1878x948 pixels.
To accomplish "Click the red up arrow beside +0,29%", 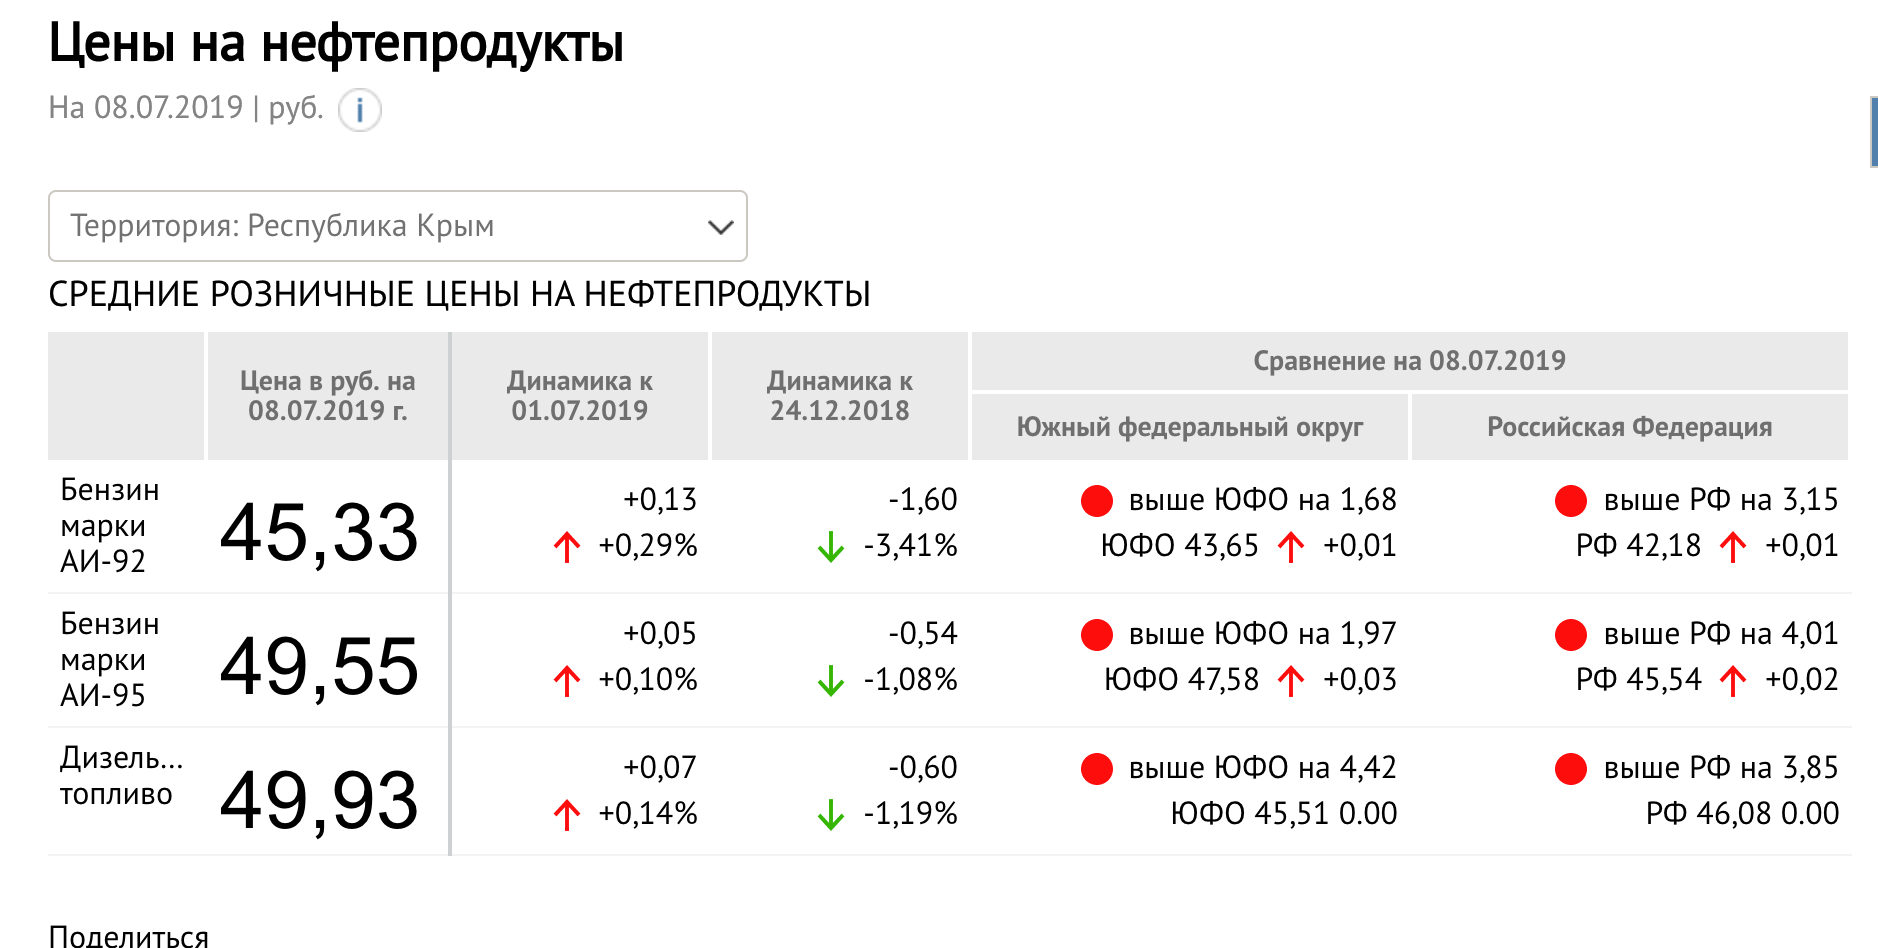I will point(567,546).
